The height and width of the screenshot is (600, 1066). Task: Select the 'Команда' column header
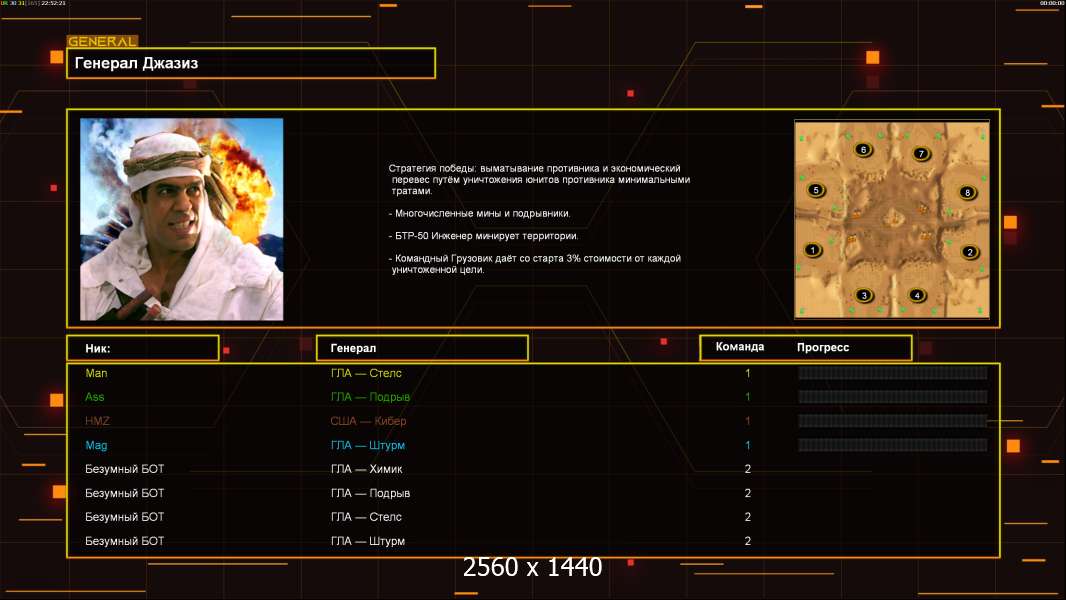(x=740, y=347)
